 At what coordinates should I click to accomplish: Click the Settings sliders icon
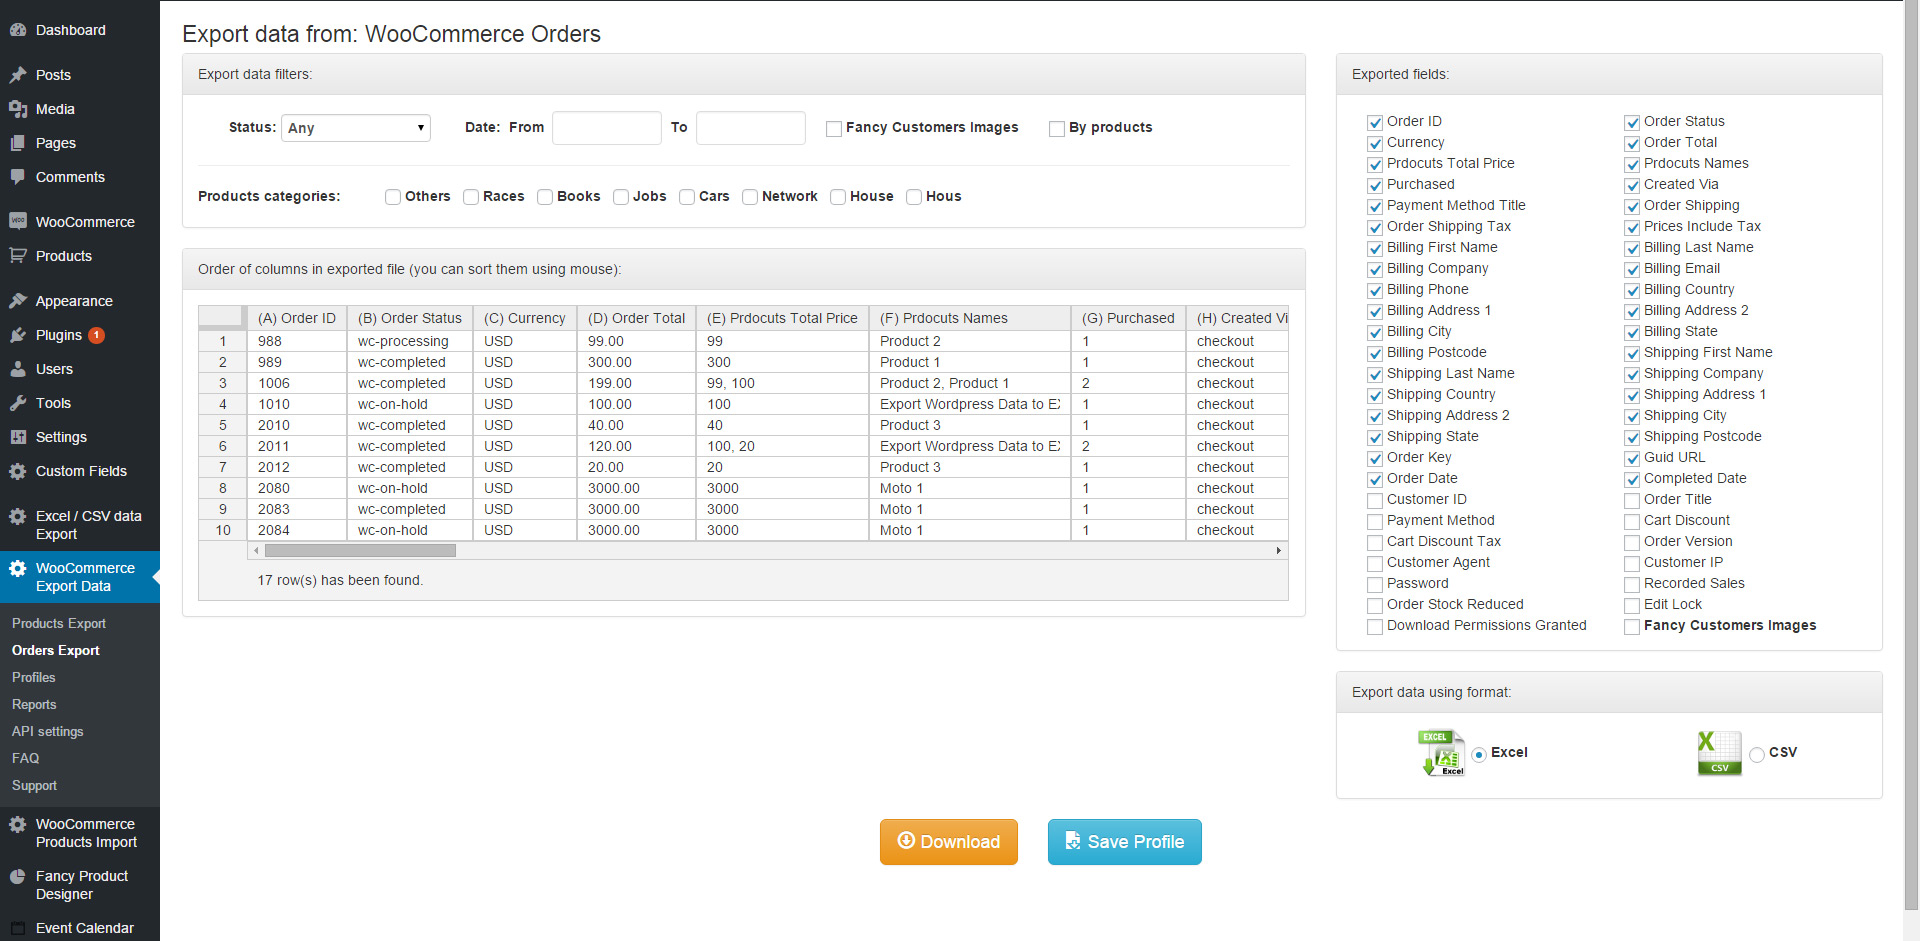(18, 437)
